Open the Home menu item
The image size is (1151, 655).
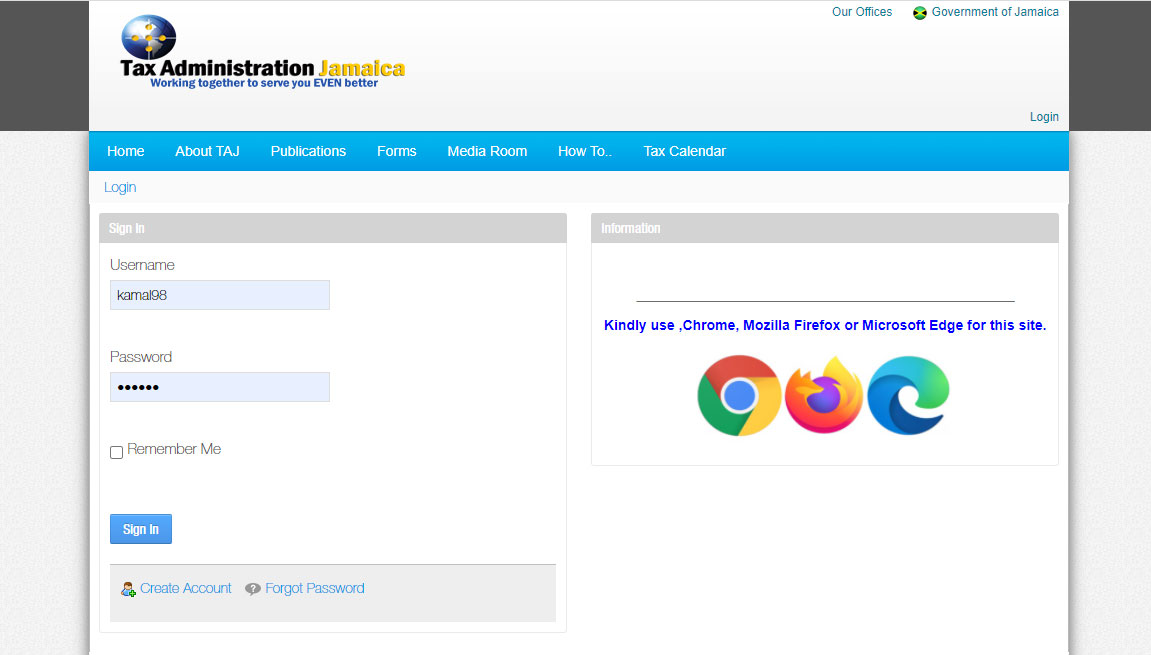126,151
